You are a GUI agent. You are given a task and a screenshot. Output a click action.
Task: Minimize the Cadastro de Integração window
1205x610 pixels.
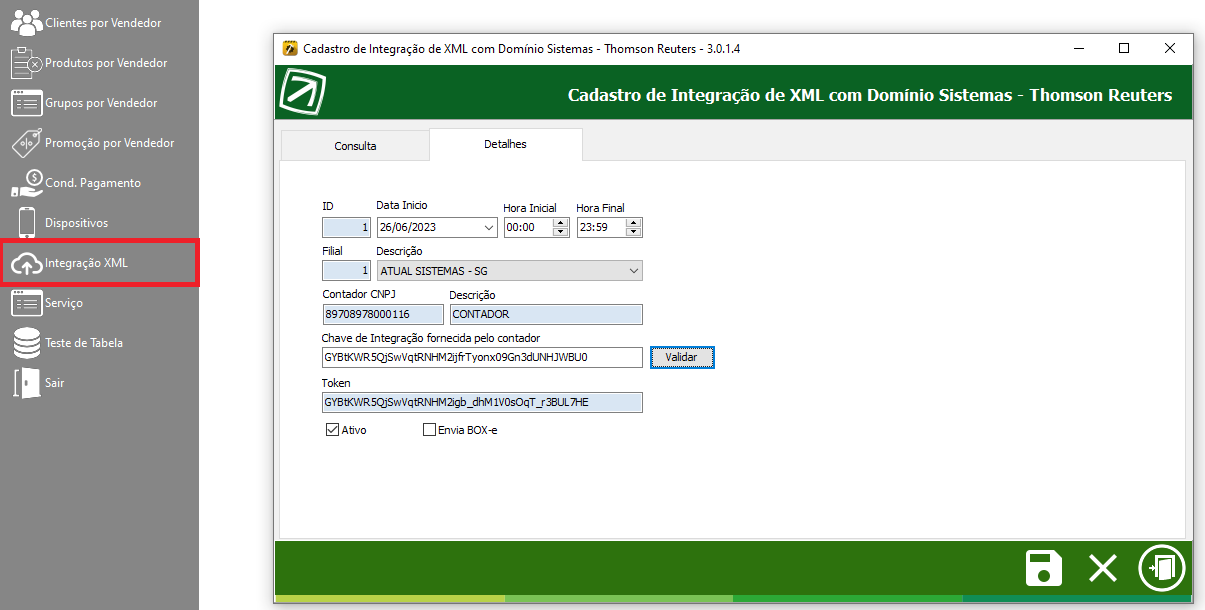tap(1078, 48)
